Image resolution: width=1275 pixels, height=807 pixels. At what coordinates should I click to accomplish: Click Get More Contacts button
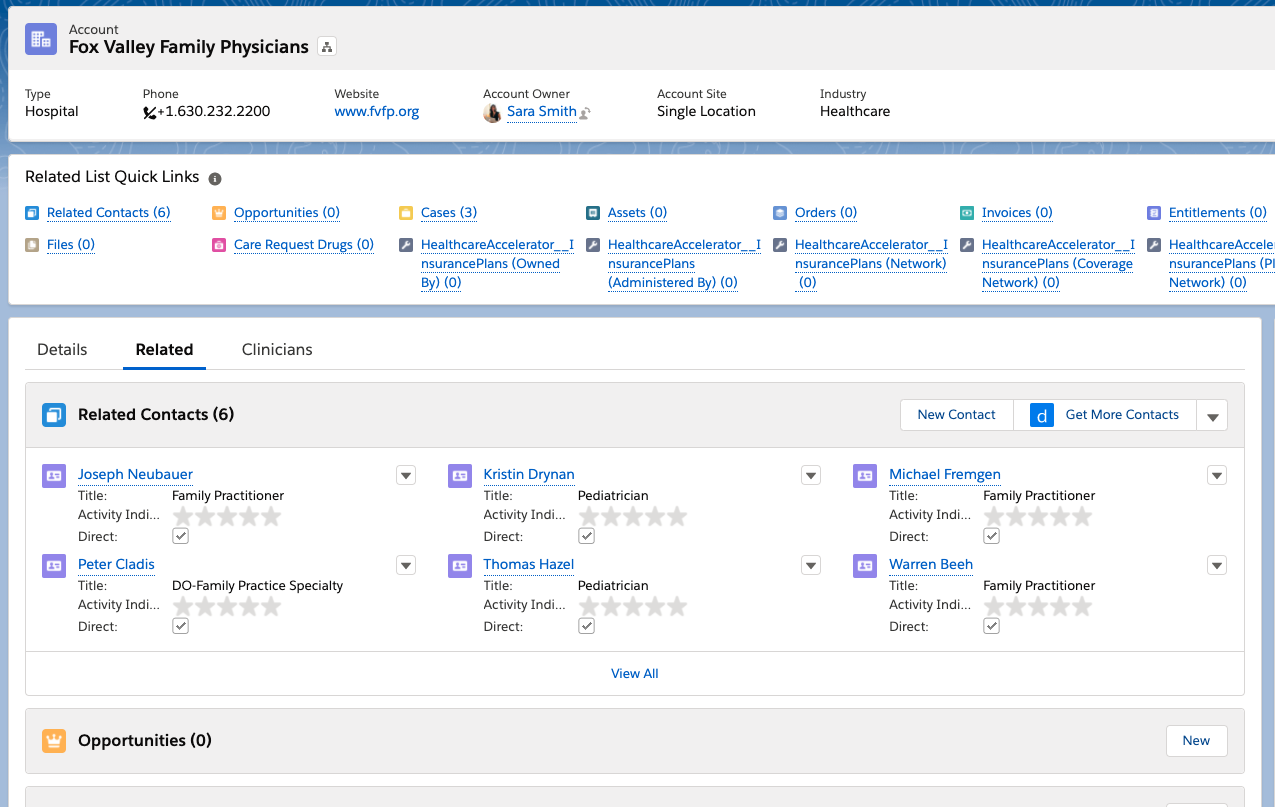tap(1105, 415)
